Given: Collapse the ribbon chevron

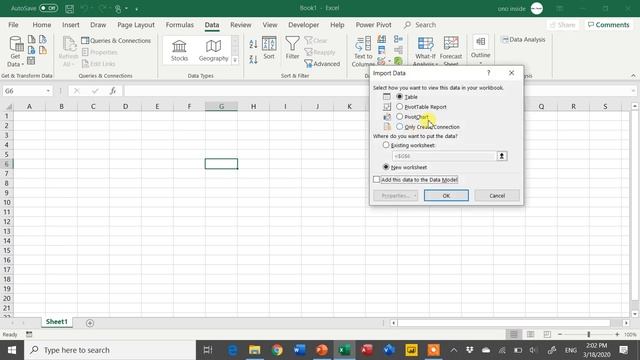Looking at the screenshot, I should (633, 76).
